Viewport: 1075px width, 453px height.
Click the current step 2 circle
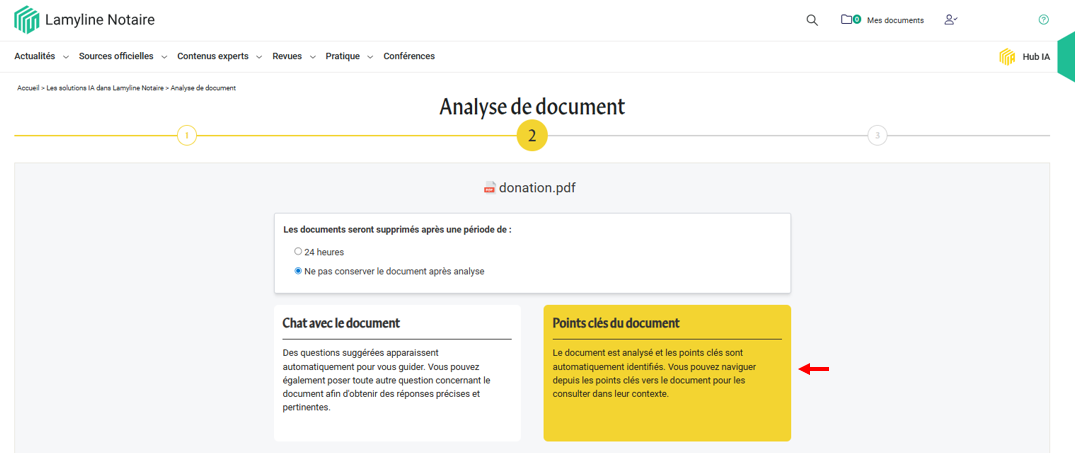(532, 136)
